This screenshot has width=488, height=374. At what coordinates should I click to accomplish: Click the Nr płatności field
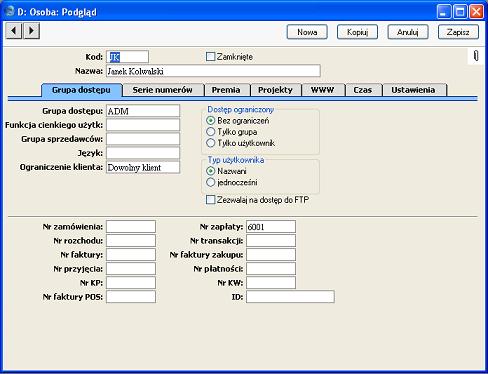click(x=271, y=269)
